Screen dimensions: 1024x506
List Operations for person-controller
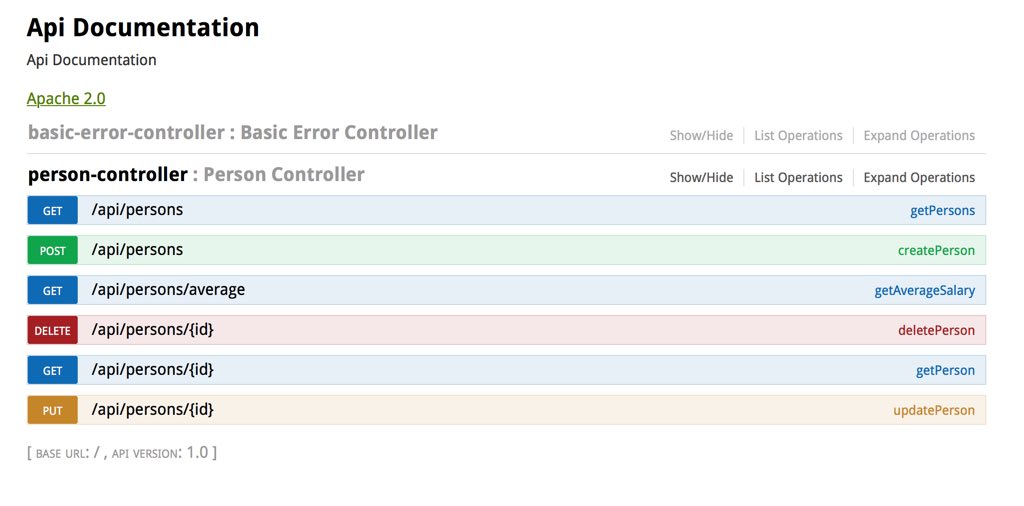pyautogui.click(x=798, y=178)
